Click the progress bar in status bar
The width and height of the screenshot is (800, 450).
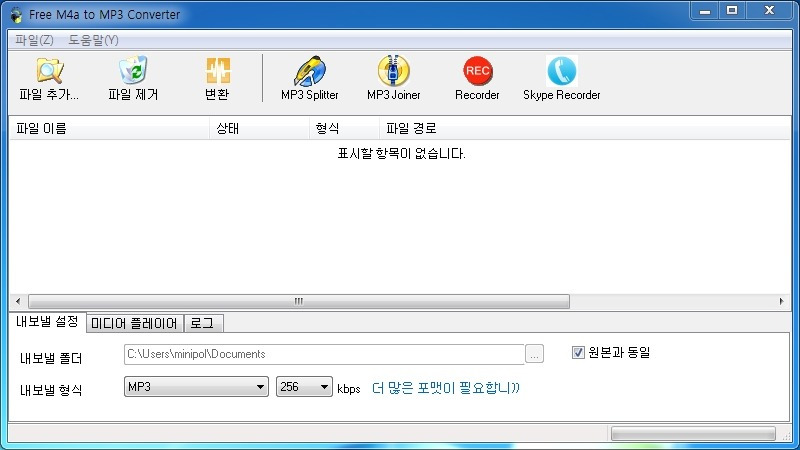tap(693, 434)
